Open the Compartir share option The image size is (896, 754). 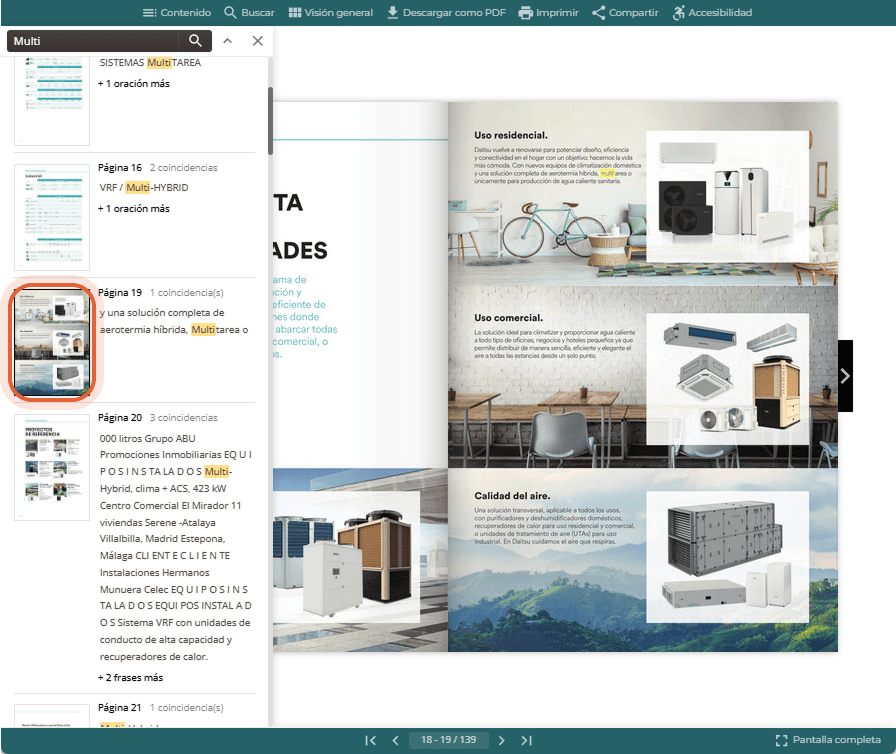[625, 13]
